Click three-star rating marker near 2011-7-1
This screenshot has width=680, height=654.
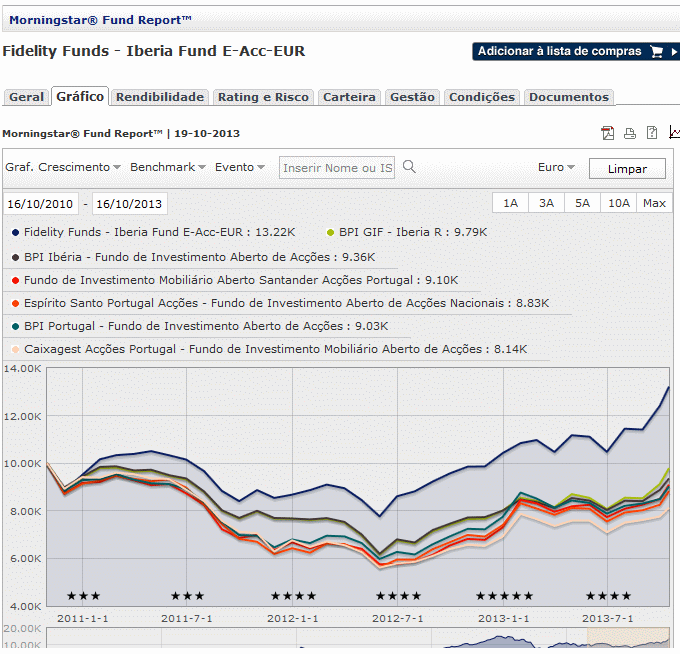click(x=187, y=596)
